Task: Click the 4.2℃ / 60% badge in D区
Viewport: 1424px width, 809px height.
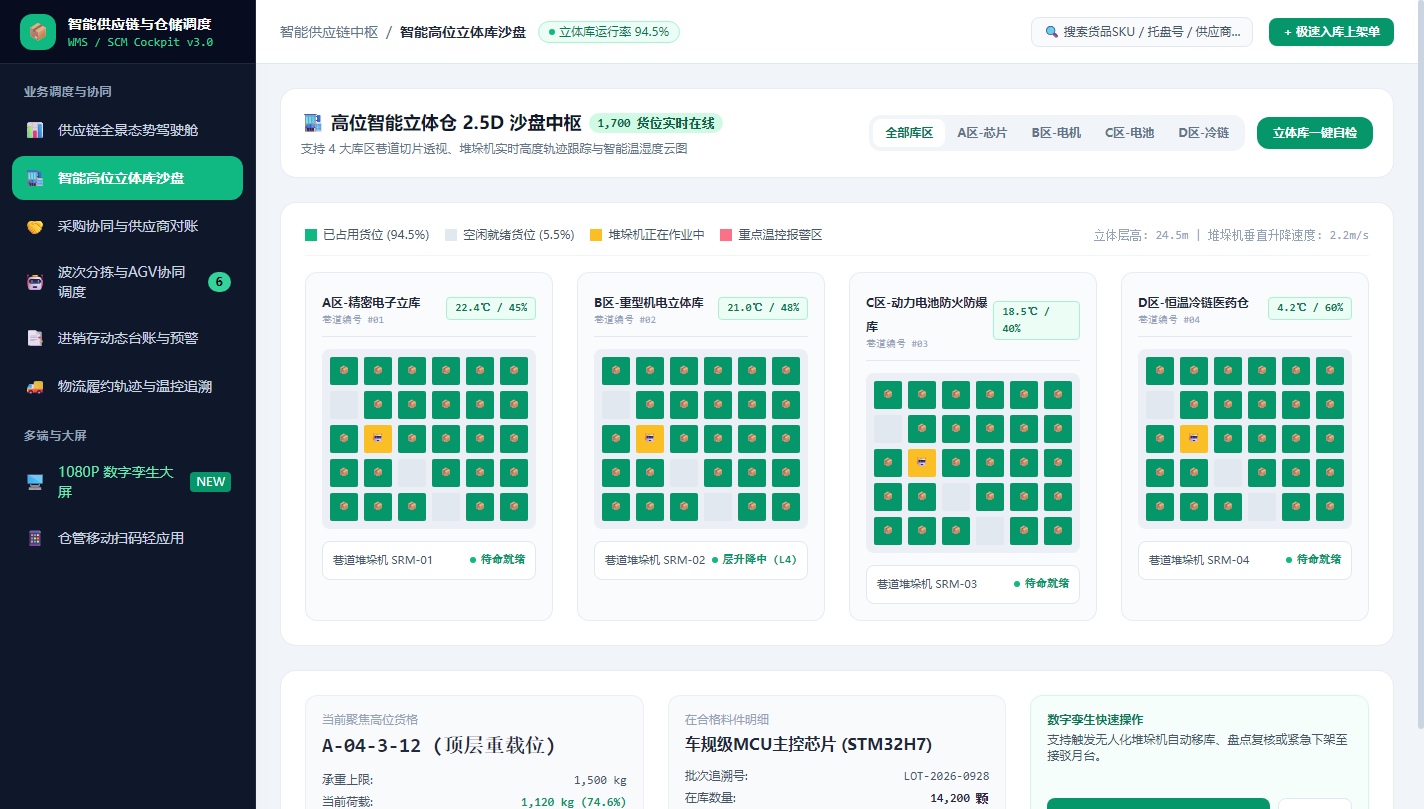Action: pos(1310,308)
